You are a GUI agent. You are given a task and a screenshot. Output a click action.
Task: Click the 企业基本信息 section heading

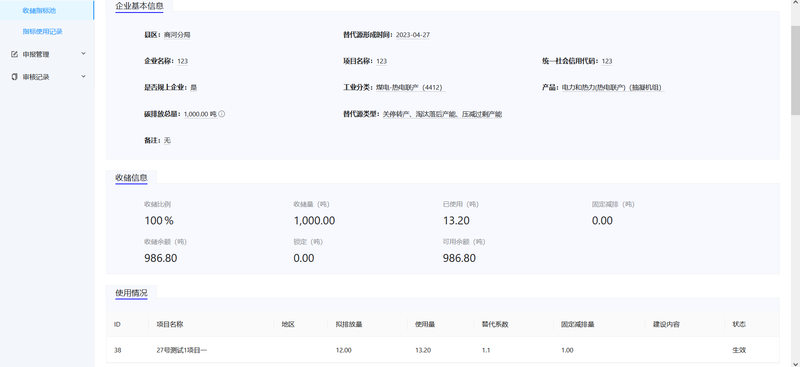[139, 6]
